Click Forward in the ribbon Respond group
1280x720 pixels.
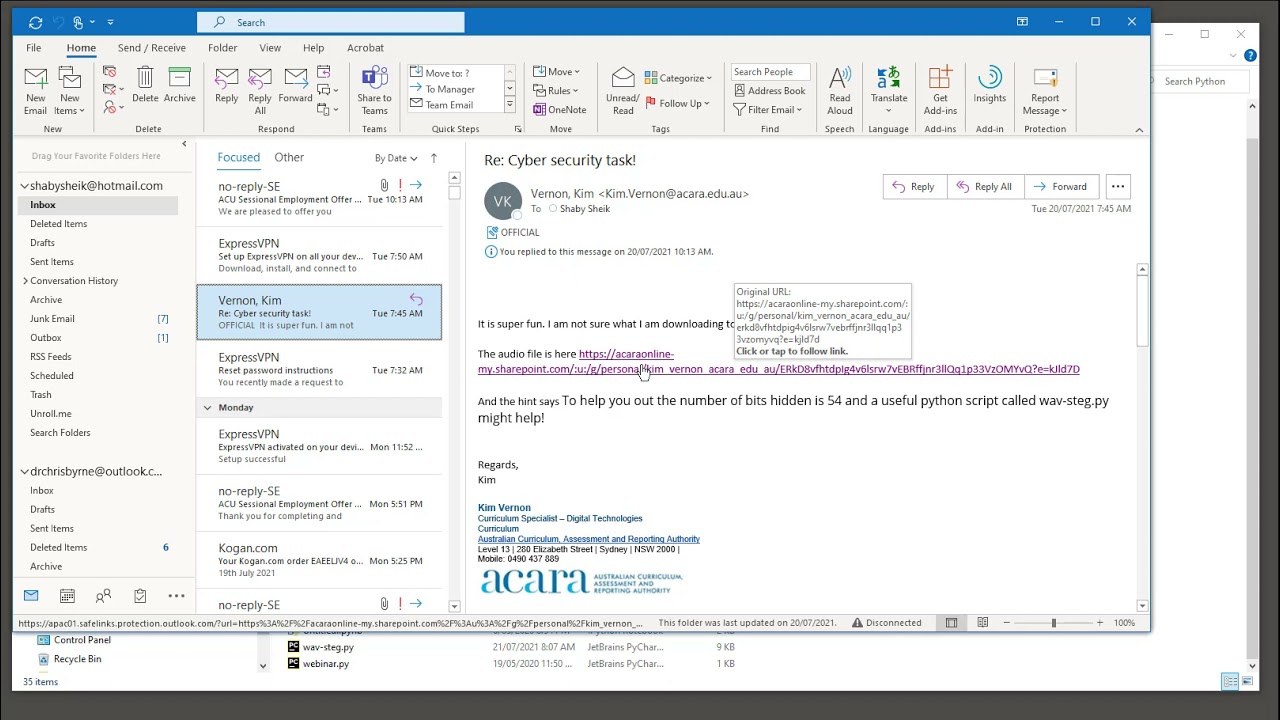[x=295, y=85]
